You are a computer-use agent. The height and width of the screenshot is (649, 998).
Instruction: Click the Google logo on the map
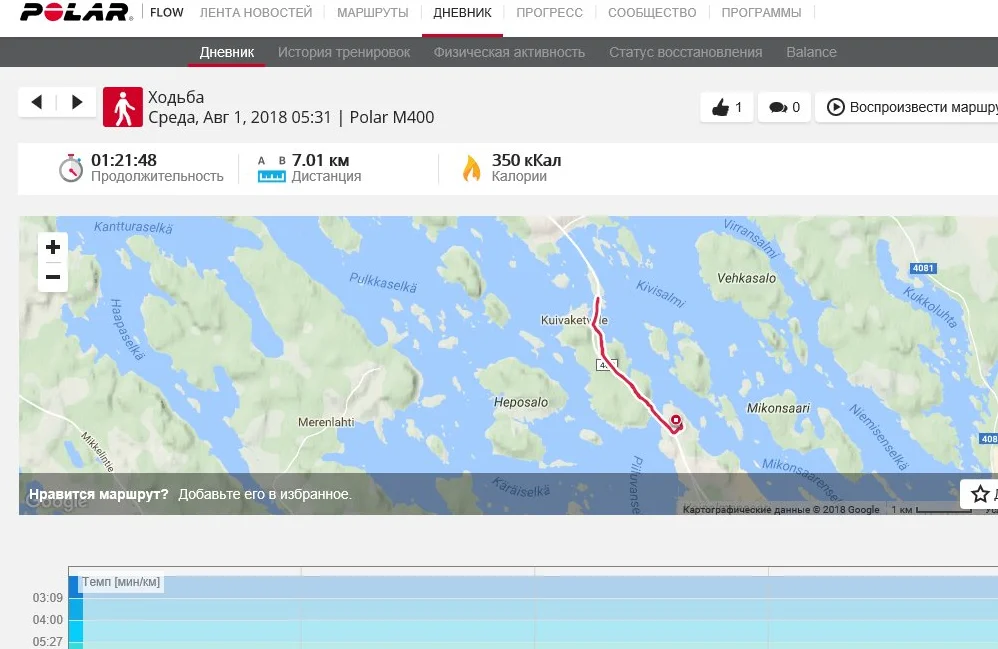point(56,501)
